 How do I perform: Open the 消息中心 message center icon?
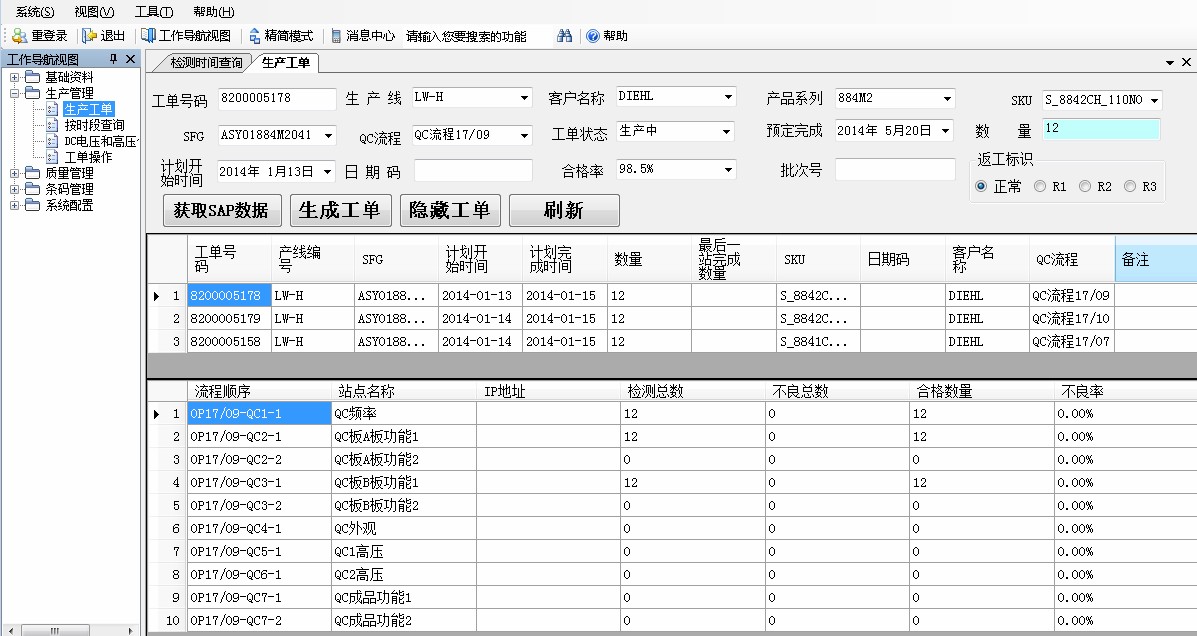[336, 36]
